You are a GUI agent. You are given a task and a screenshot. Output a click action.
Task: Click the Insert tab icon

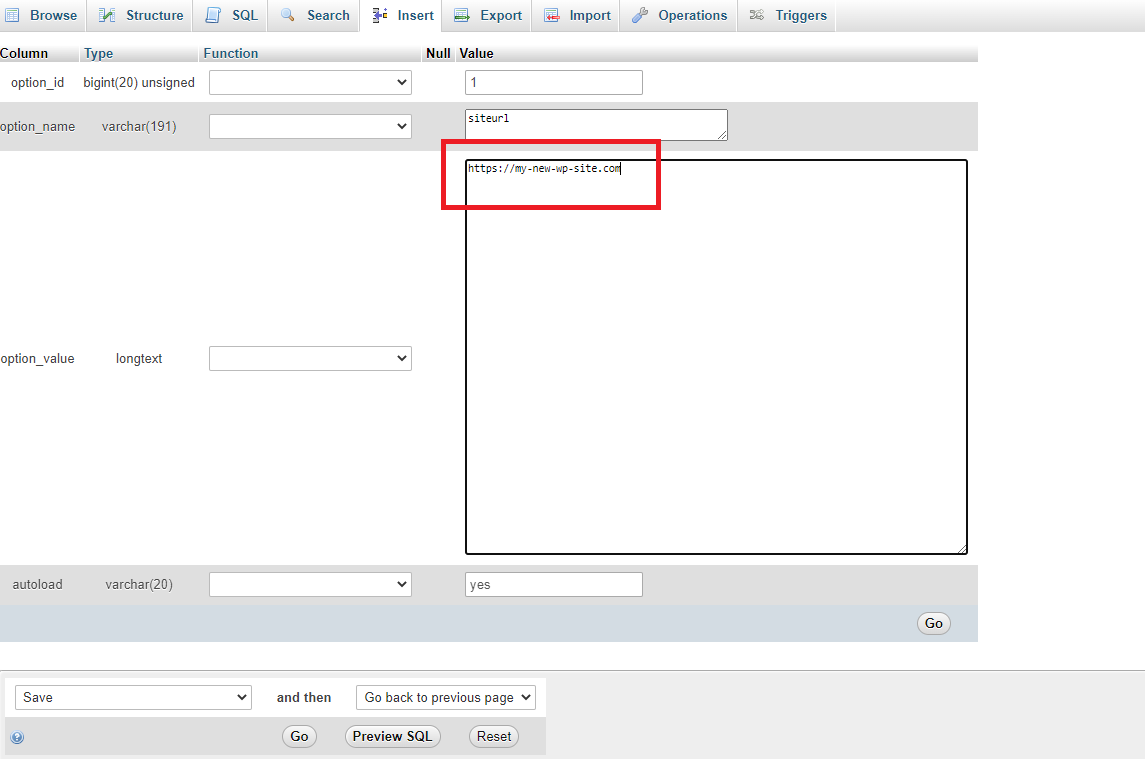(x=380, y=15)
